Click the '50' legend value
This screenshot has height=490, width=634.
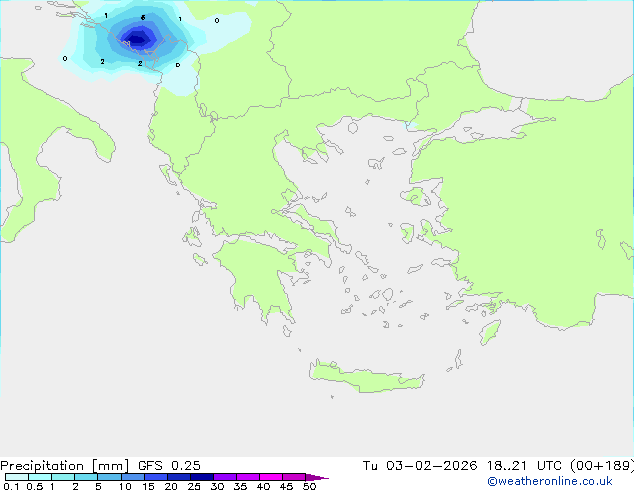pyautogui.click(x=310, y=486)
